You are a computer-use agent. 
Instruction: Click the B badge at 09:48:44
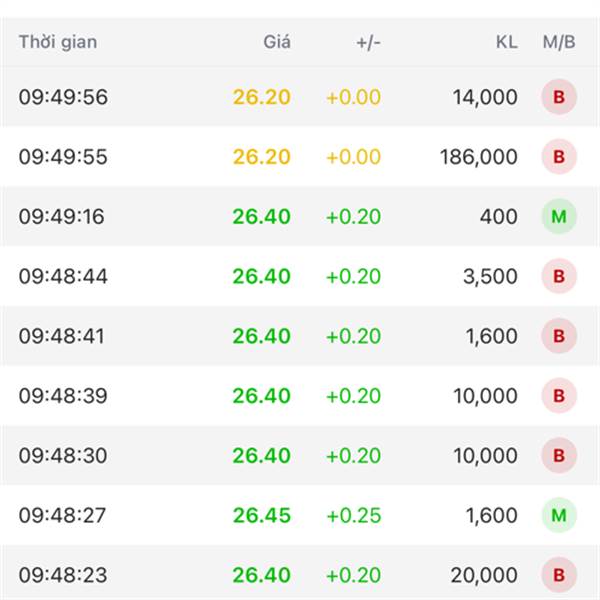559,276
